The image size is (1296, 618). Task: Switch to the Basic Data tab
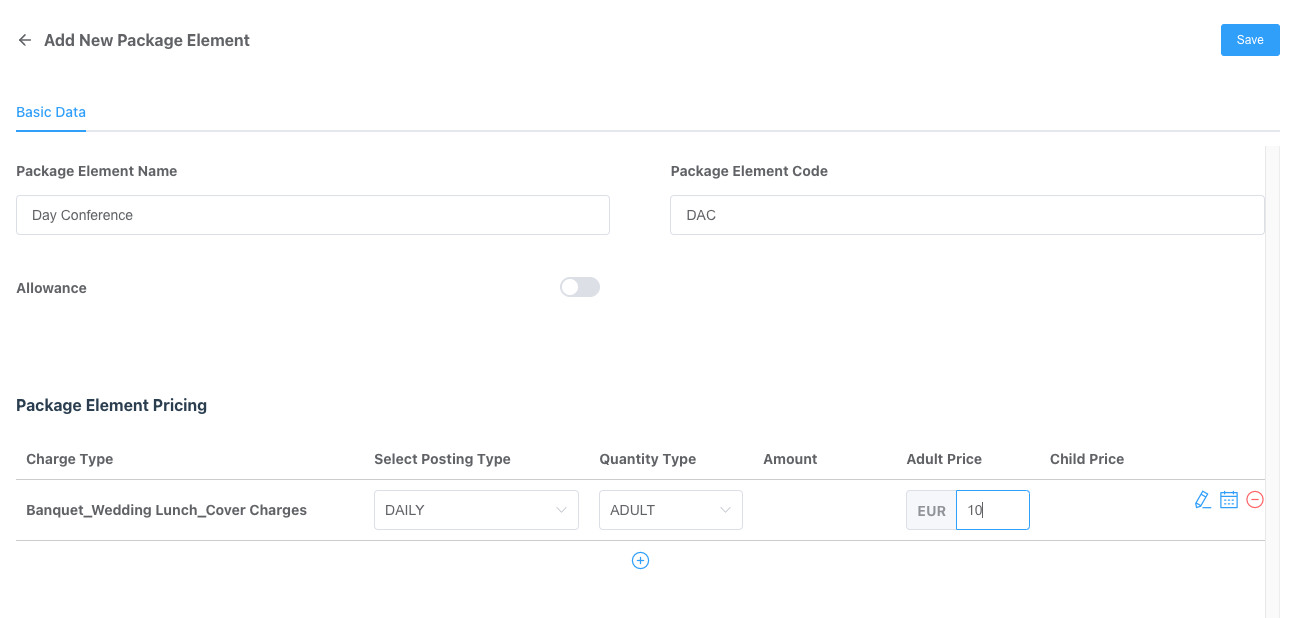(x=51, y=112)
